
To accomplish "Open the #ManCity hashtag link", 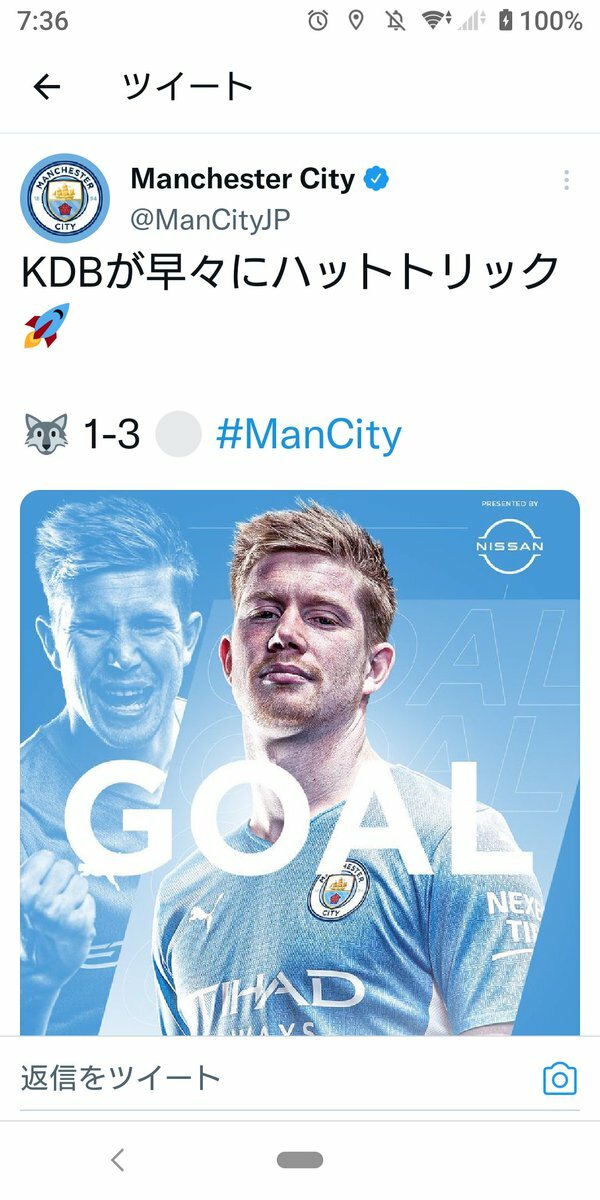I will [308, 435].
